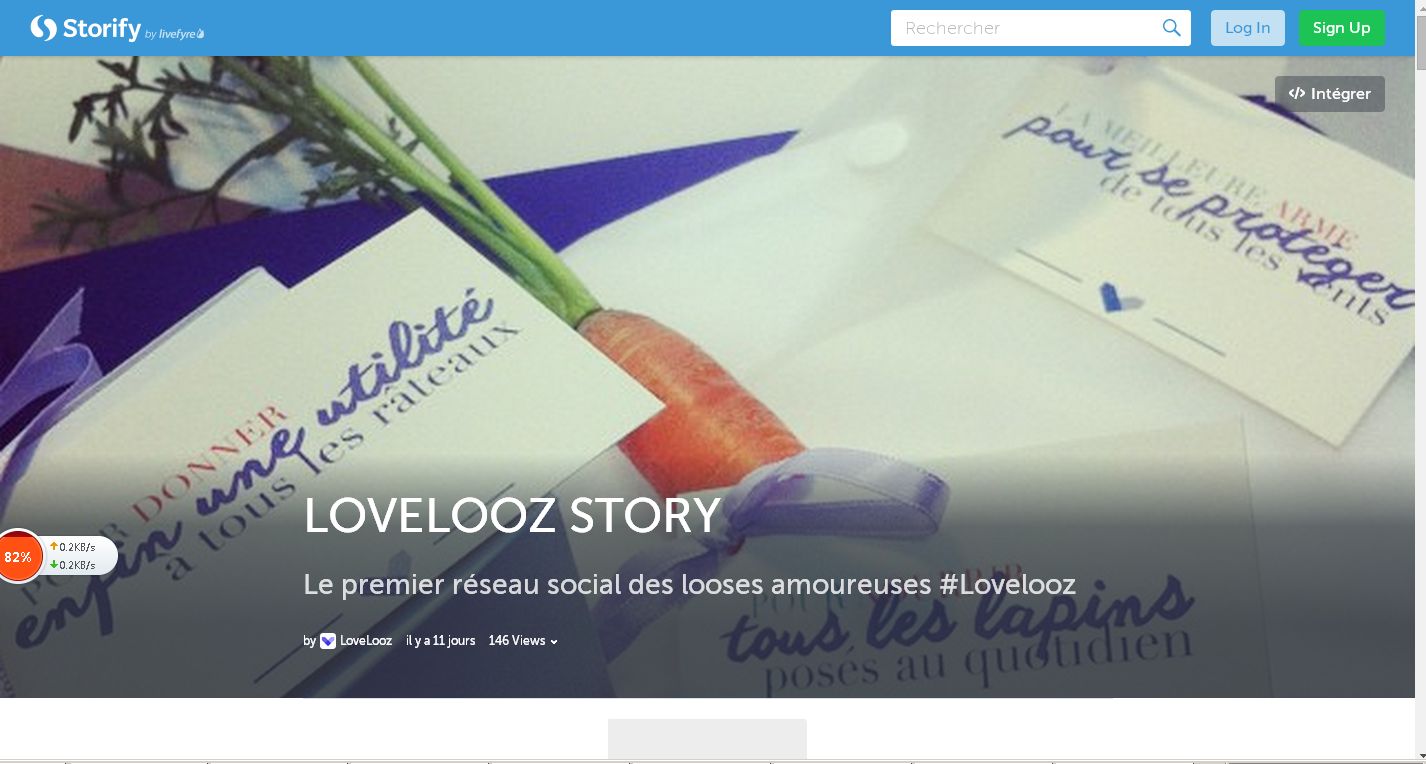Expand the 146 Views dropdown
The width and height of the screenshot is (1426, 764).
coord(523,641)
